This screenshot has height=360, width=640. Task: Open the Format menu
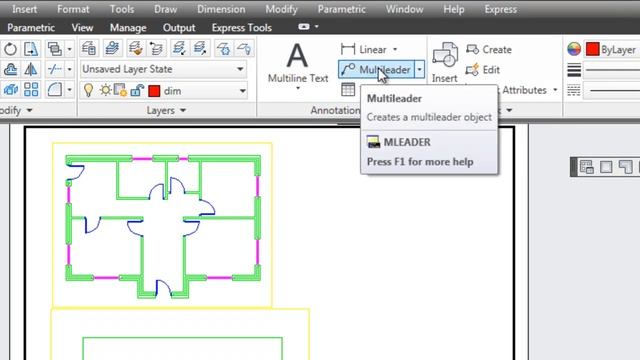(x=73, y=9)
